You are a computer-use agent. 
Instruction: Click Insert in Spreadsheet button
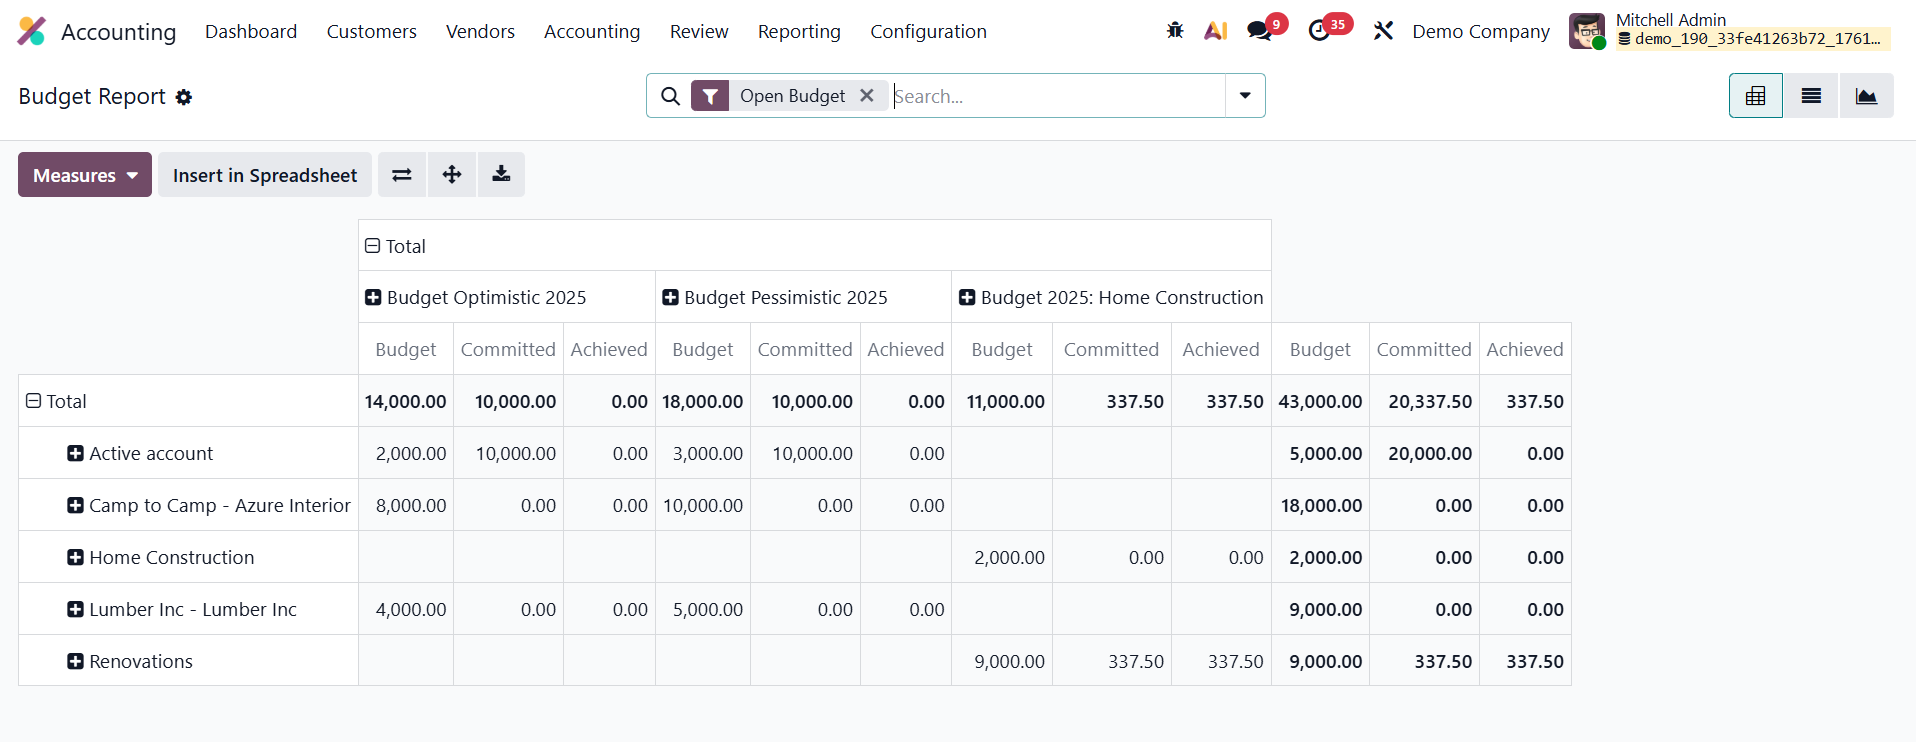point(265,175)
